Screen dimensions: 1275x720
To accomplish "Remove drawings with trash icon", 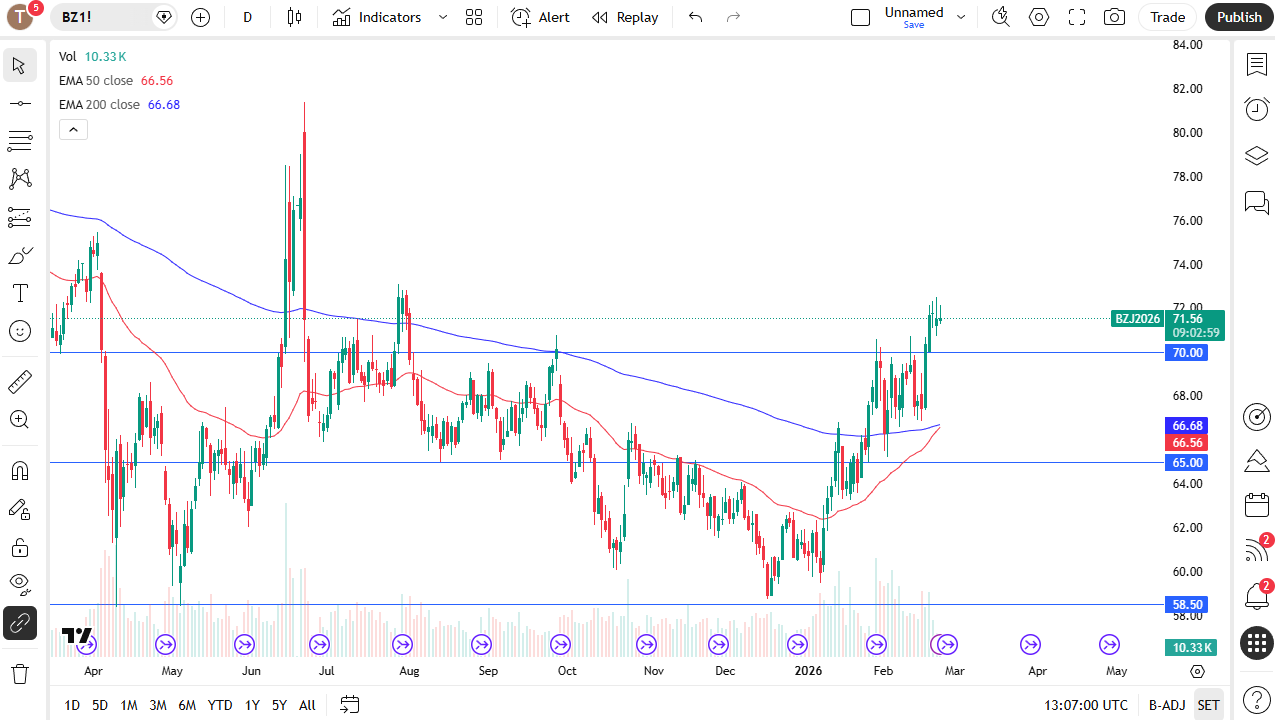I will tap(19, 673).
